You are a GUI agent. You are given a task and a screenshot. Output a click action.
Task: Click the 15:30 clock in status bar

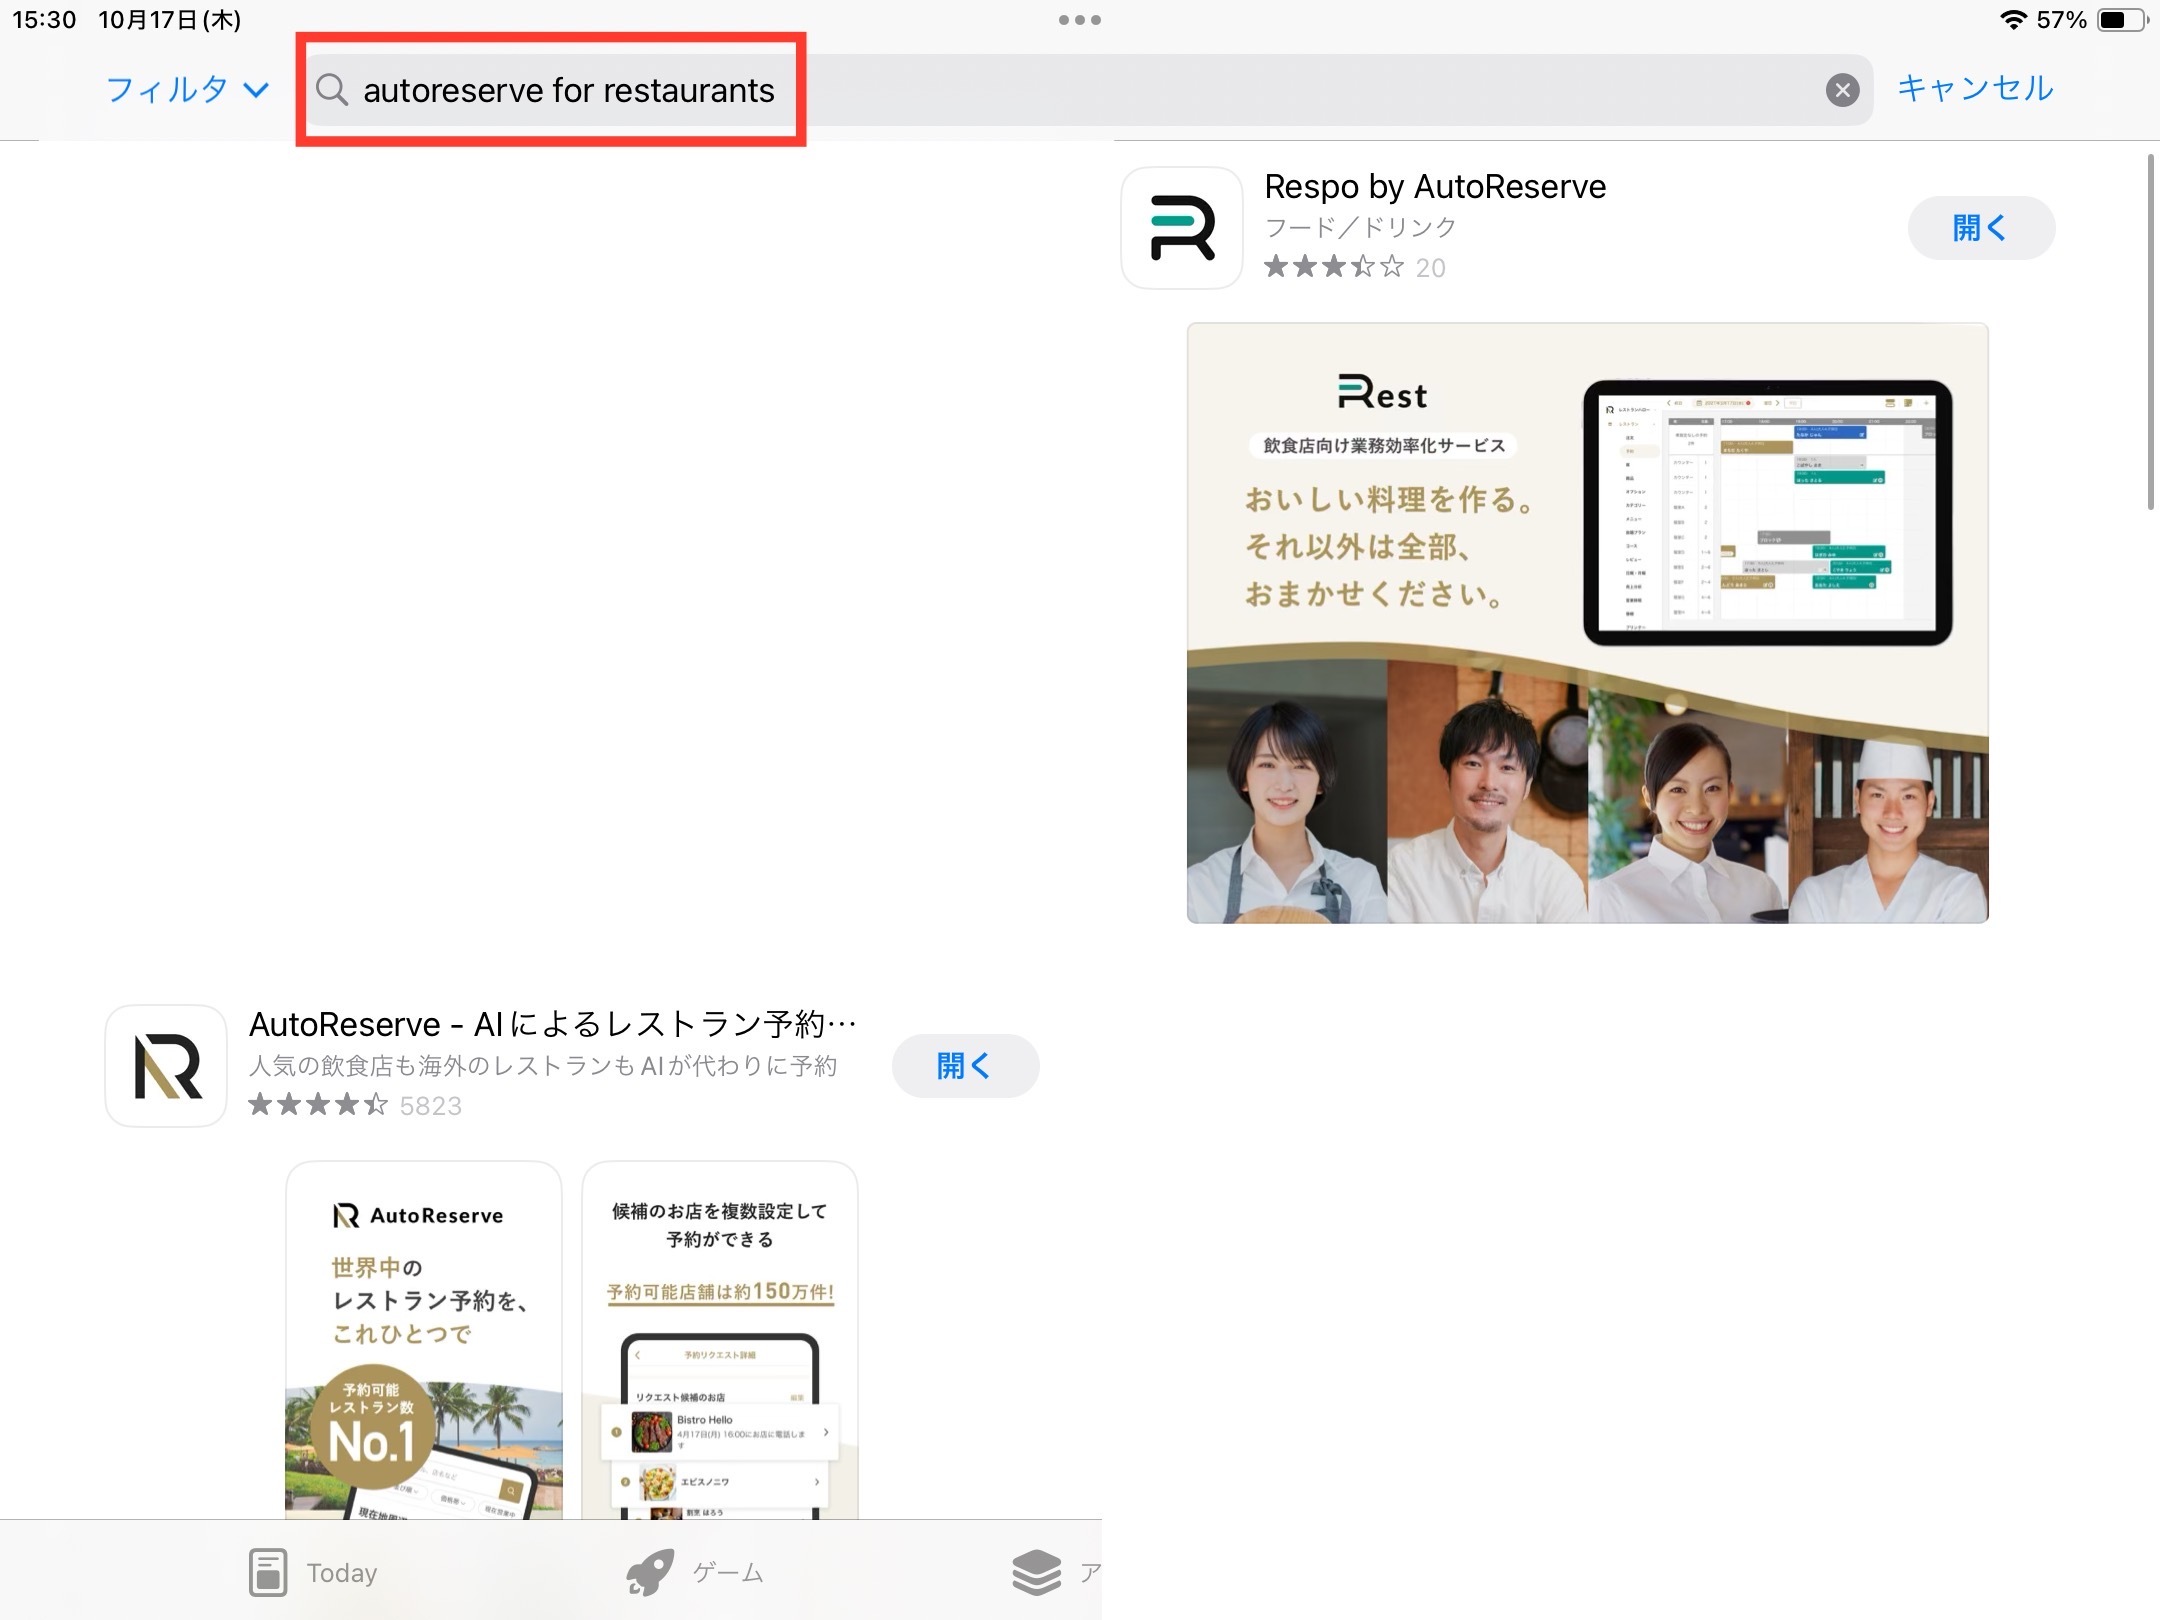coord(44,20)
